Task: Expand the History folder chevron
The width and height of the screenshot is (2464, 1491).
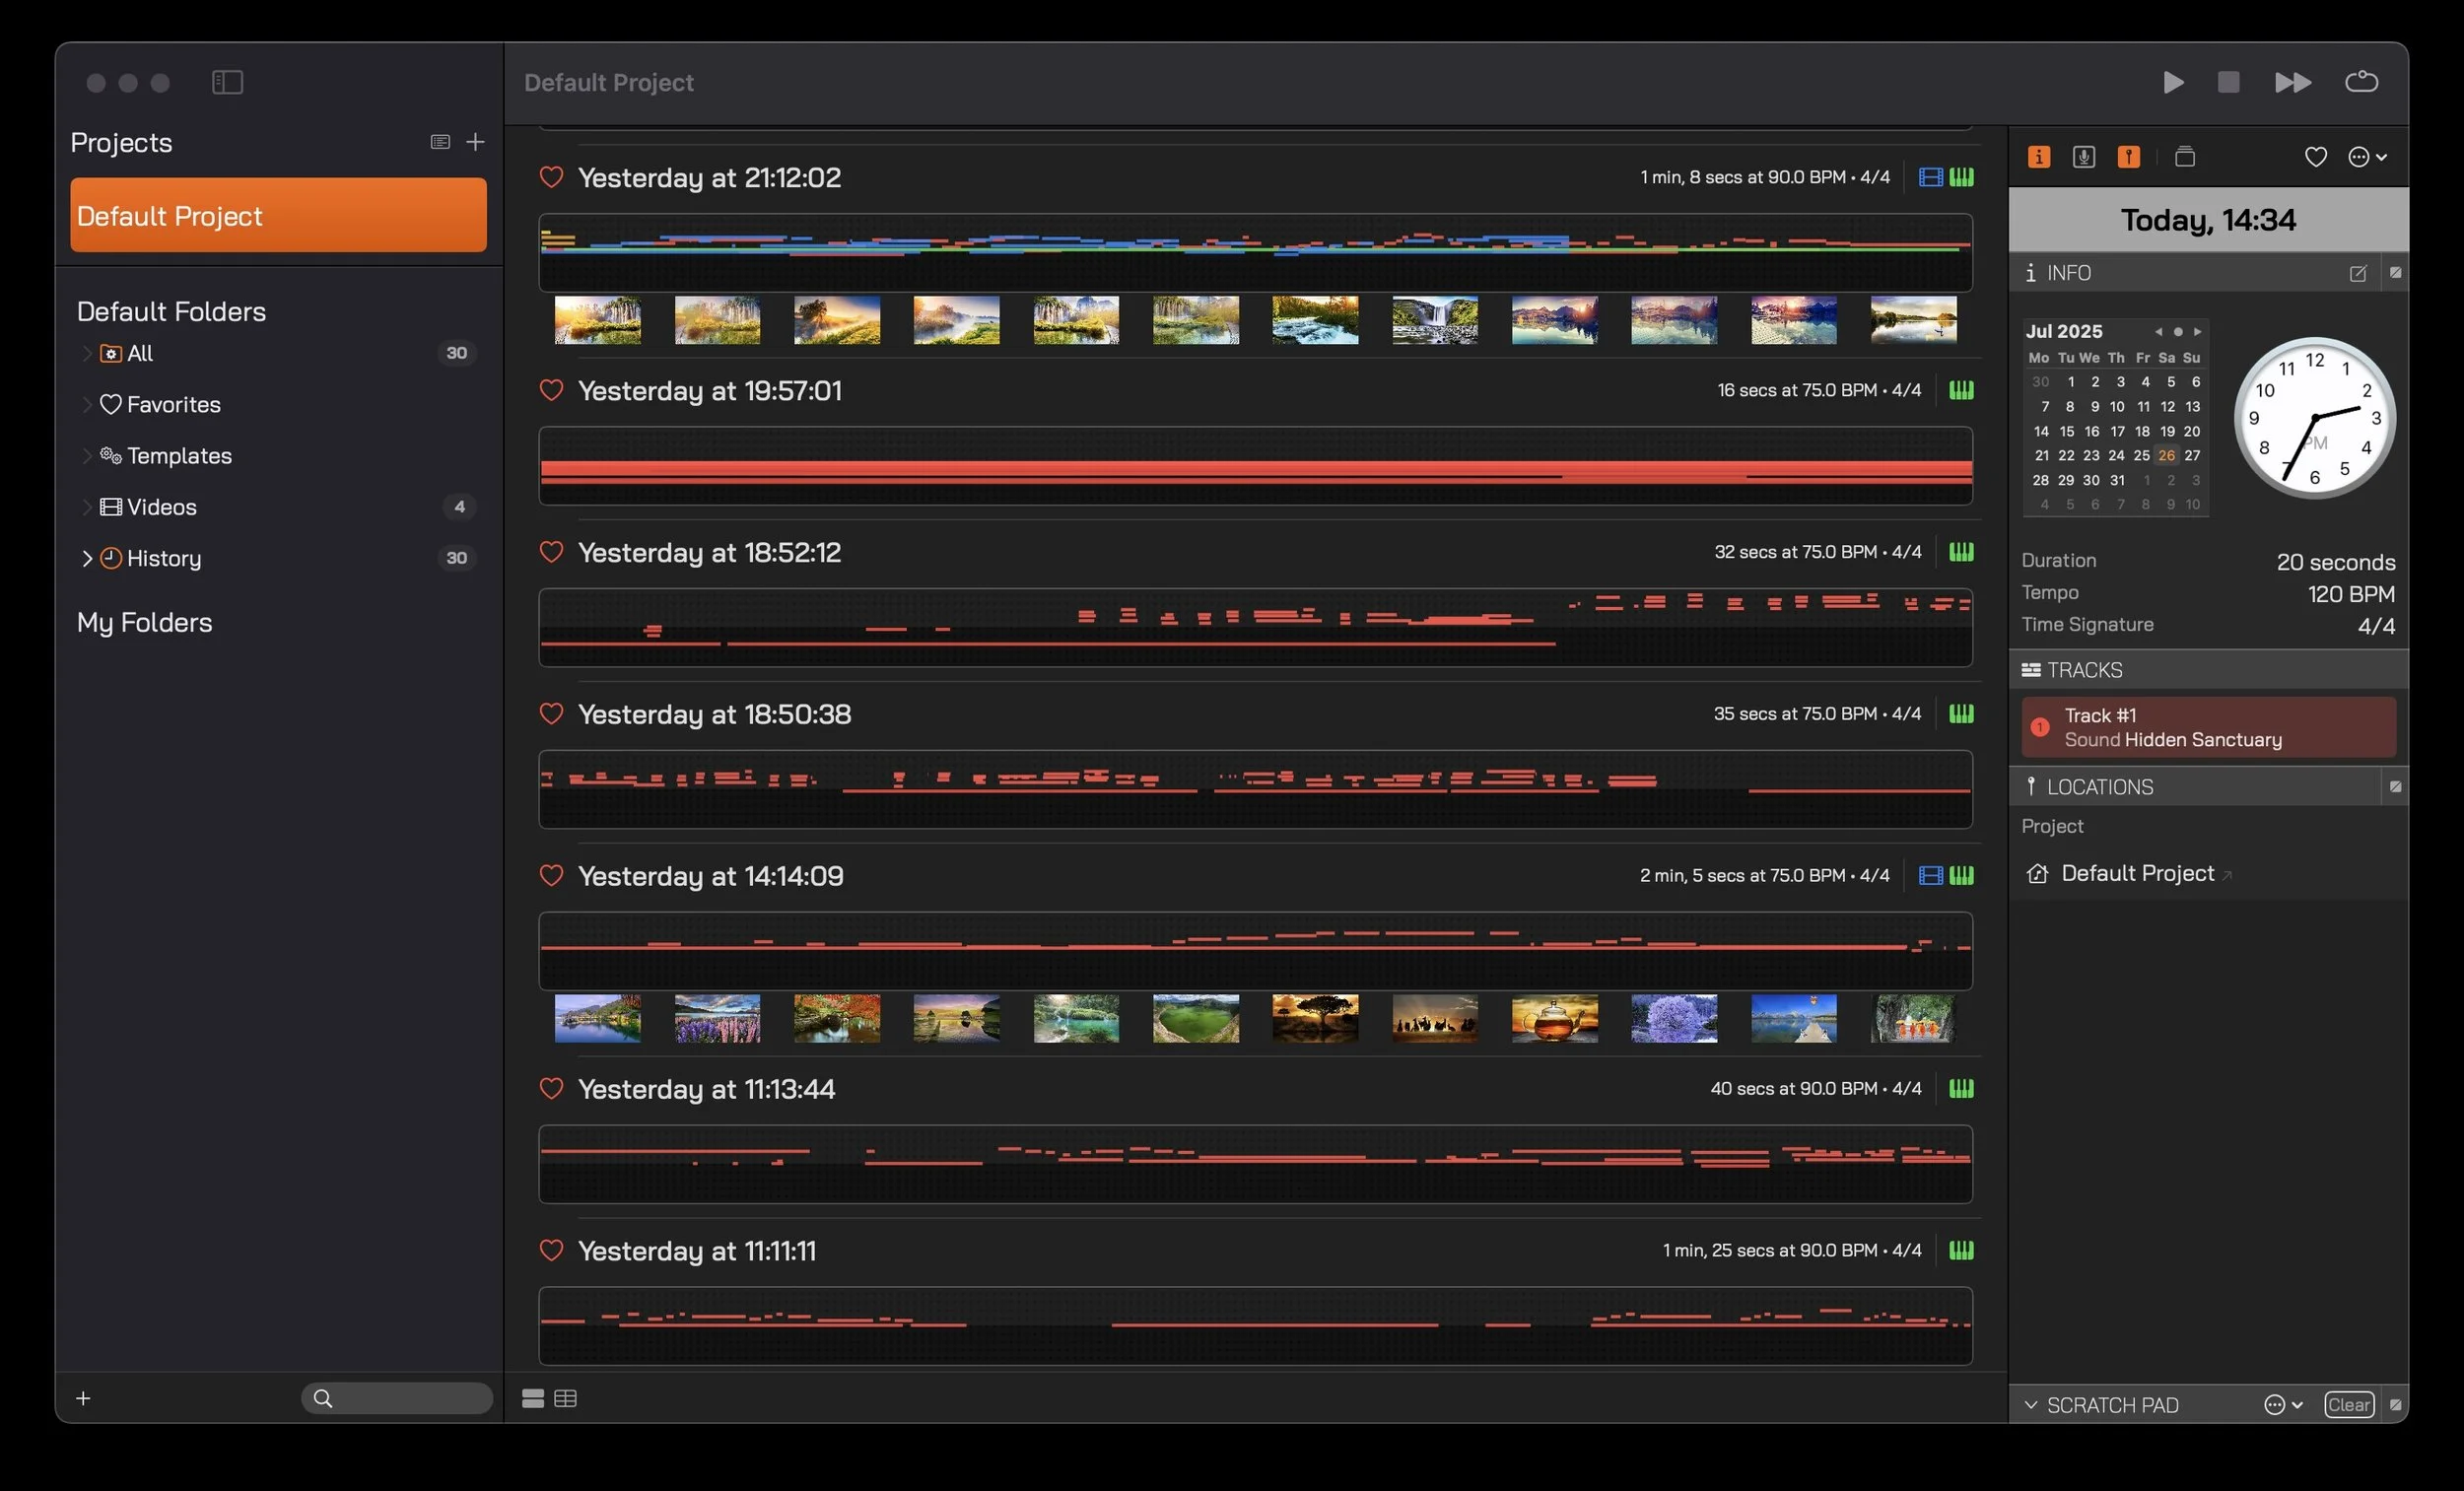Action: click(87, 558)
